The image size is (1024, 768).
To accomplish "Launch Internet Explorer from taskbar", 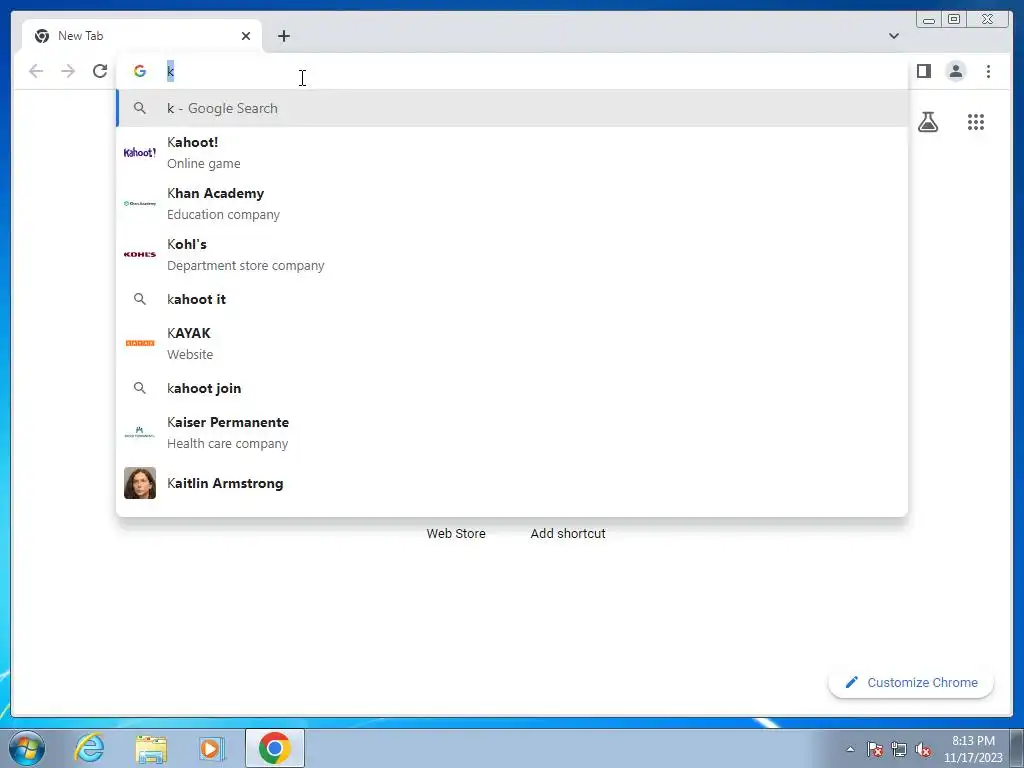I will [89, 748].
